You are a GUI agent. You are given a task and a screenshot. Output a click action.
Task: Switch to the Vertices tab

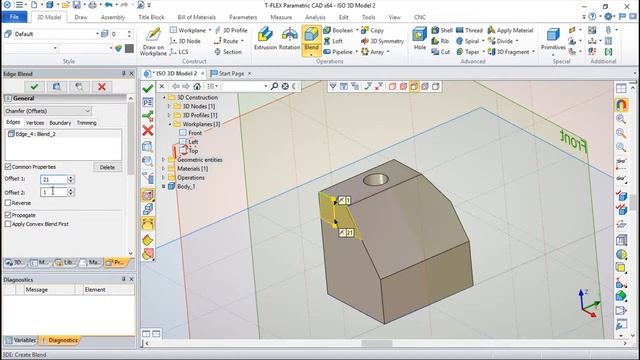pyautogui.click(x=35, y=123)
